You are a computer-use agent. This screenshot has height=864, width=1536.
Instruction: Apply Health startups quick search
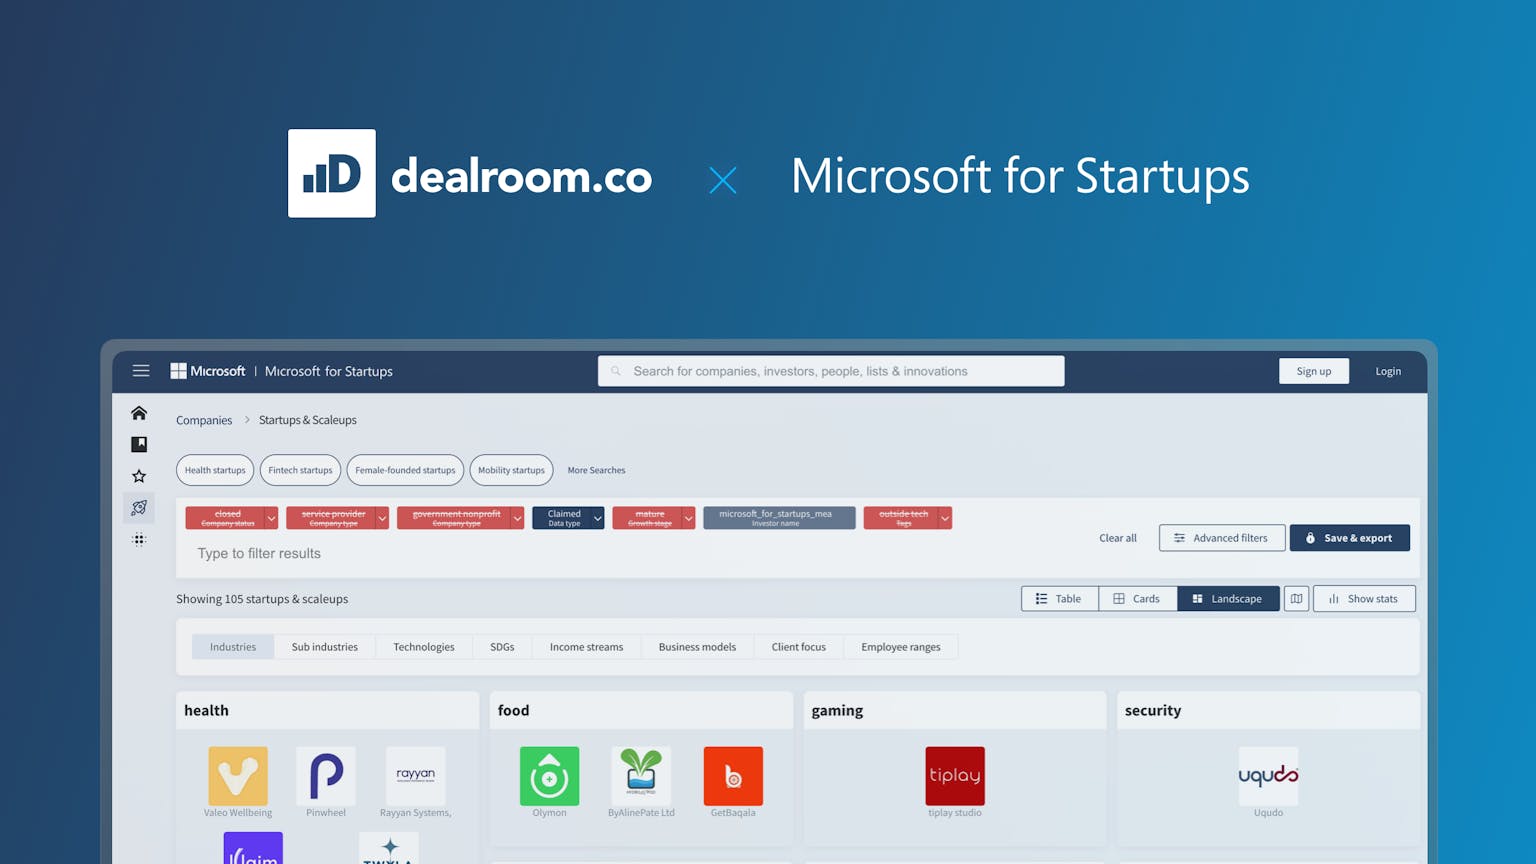coord(215,470)
